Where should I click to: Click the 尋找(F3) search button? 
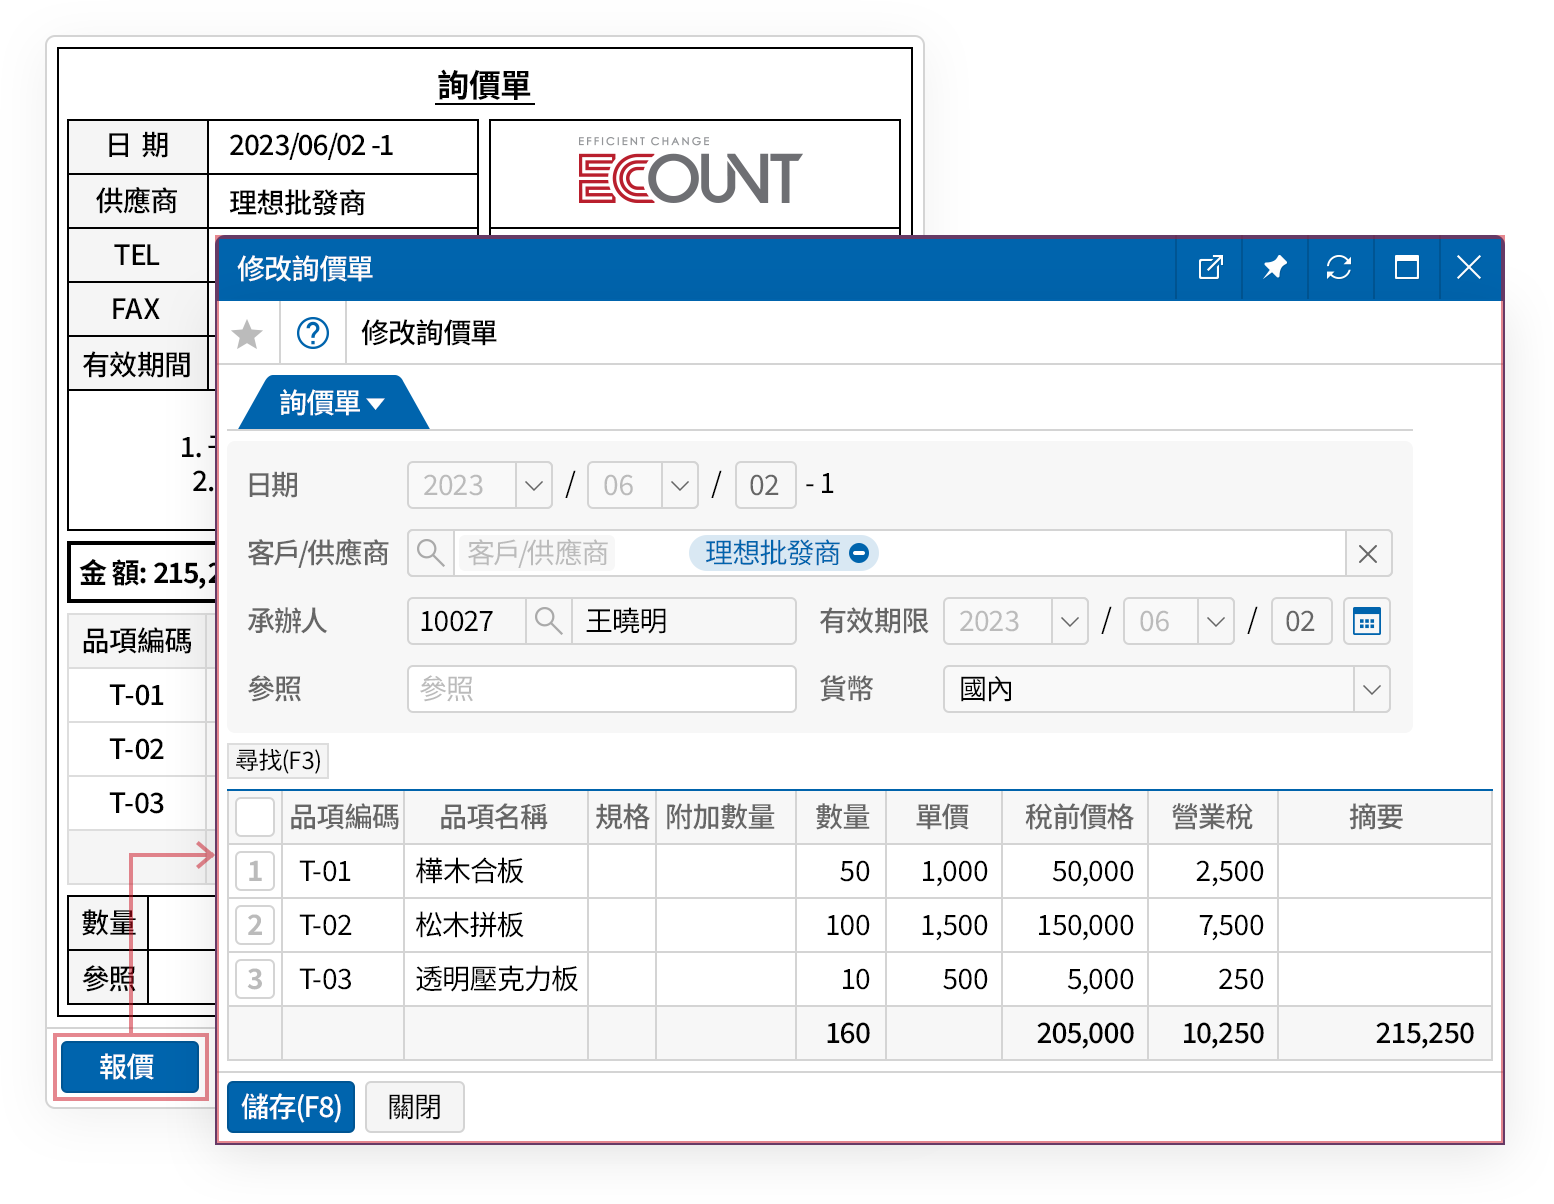tap(278, 761)
